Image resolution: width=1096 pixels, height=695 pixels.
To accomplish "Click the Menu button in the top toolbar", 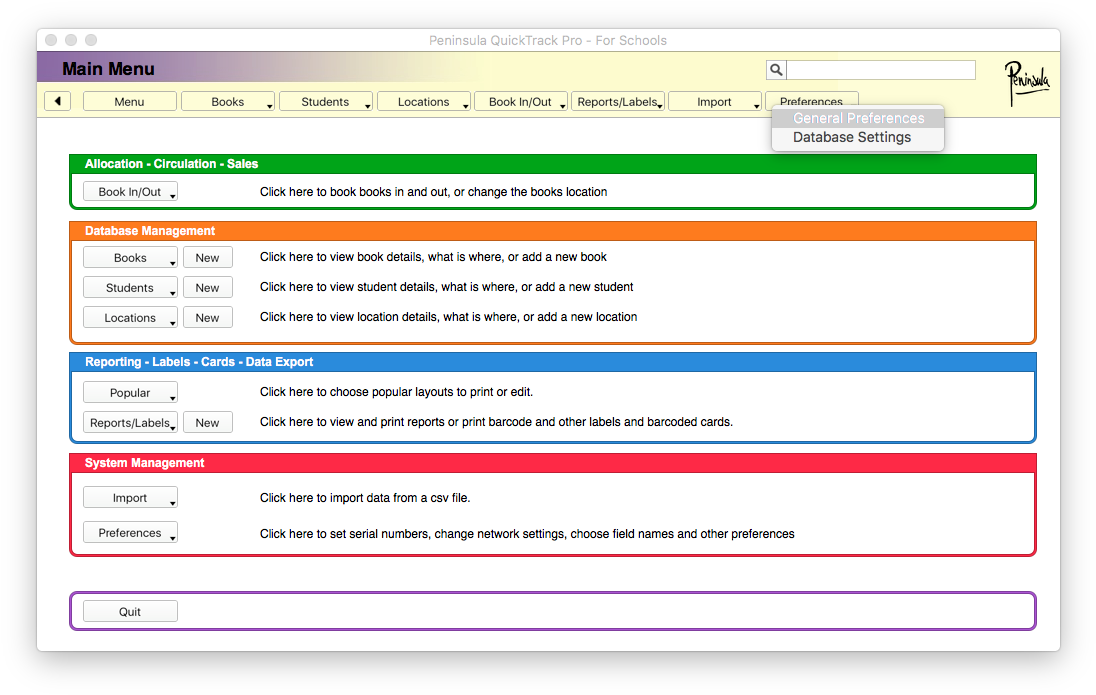I will point(129,101).
